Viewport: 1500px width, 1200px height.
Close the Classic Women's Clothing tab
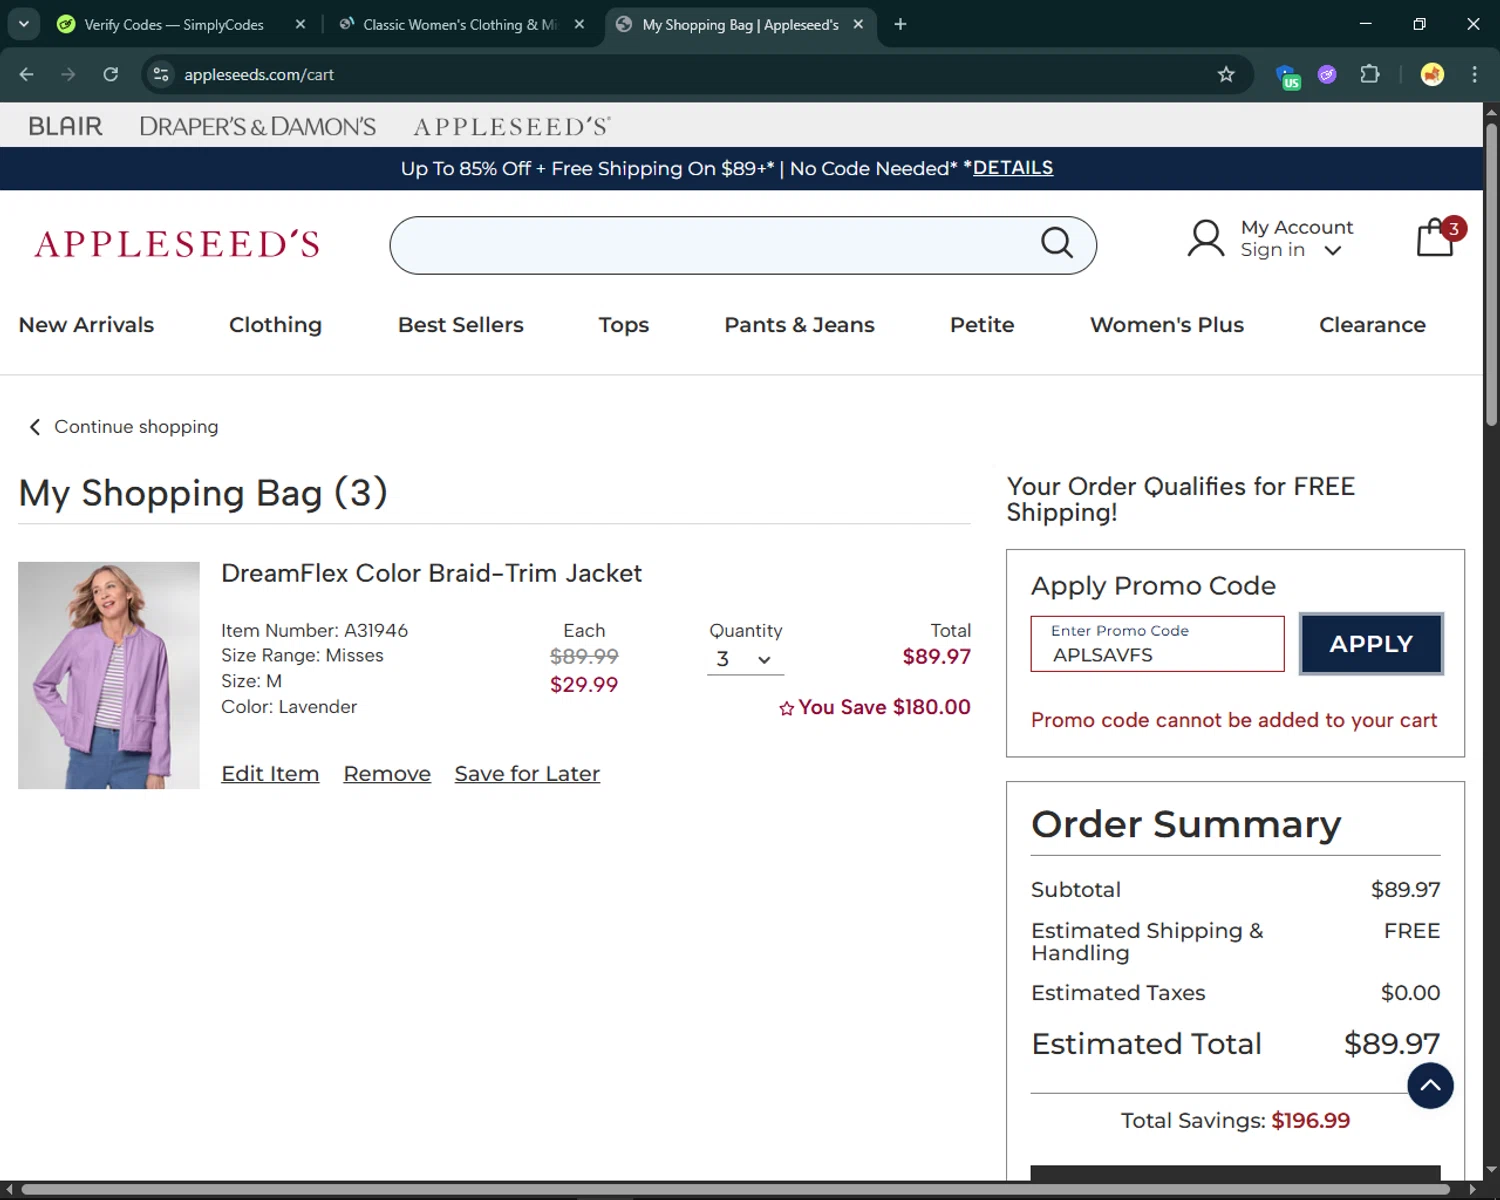(x=579, y=24)
